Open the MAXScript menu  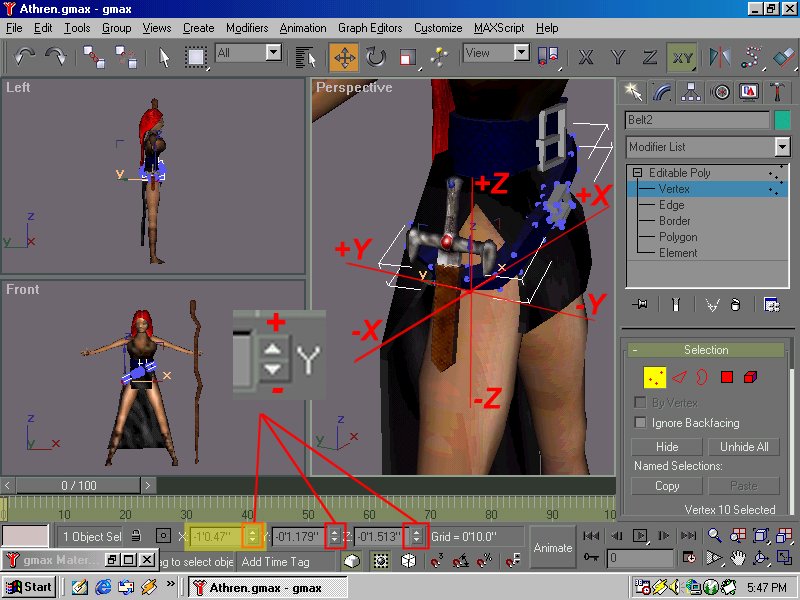pos(499,28)
